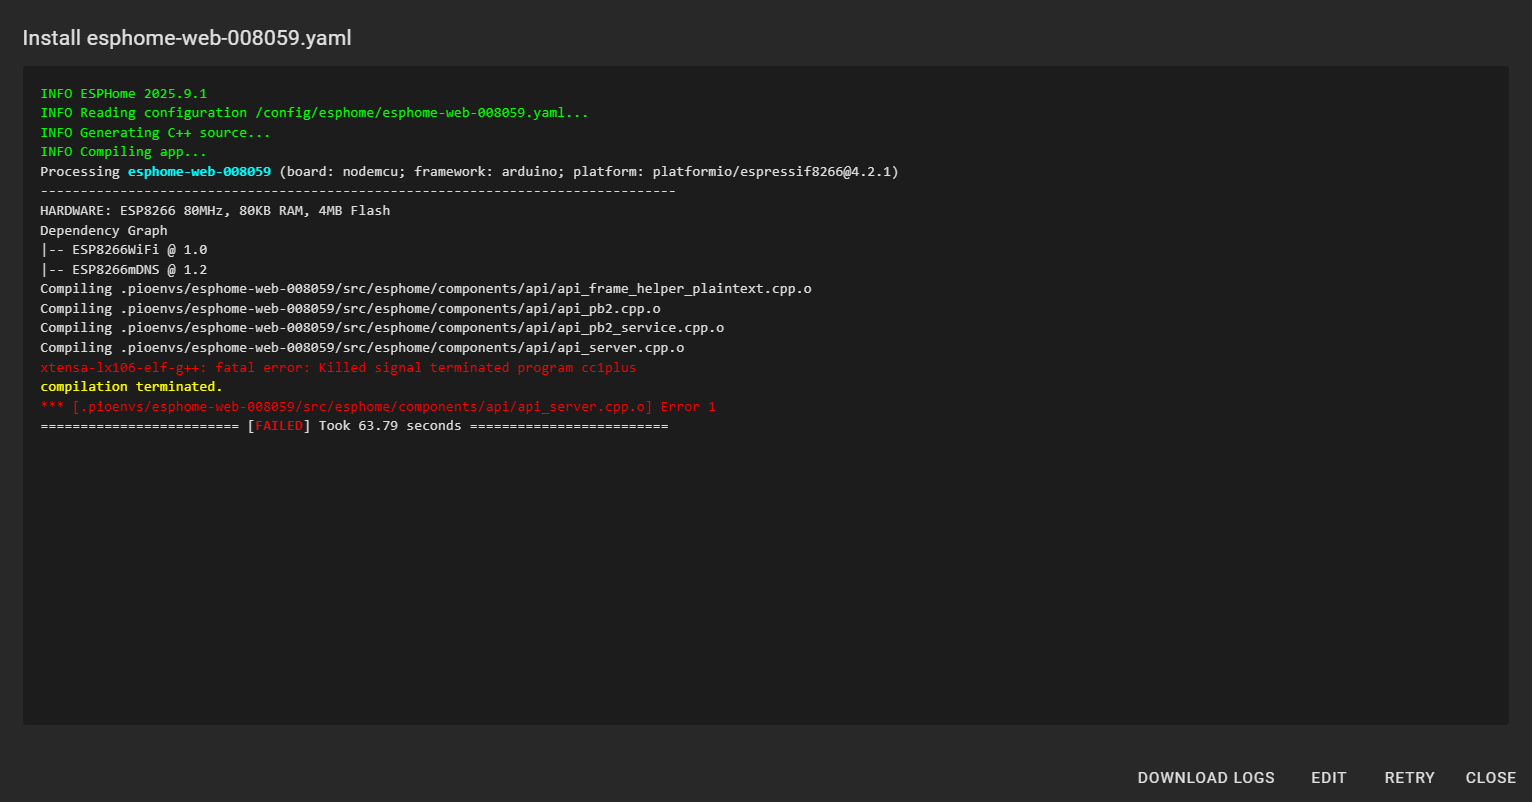Click the dialog title 'Install esphome-web-008059.yaml'

[187, 38]
